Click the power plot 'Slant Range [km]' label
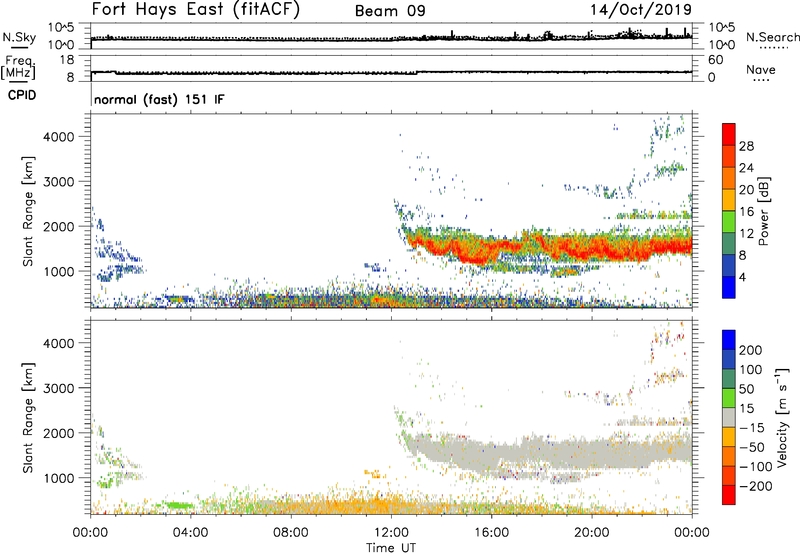This screenshot has width=800, height=554. pyautogui.click(x=28, y=211)
